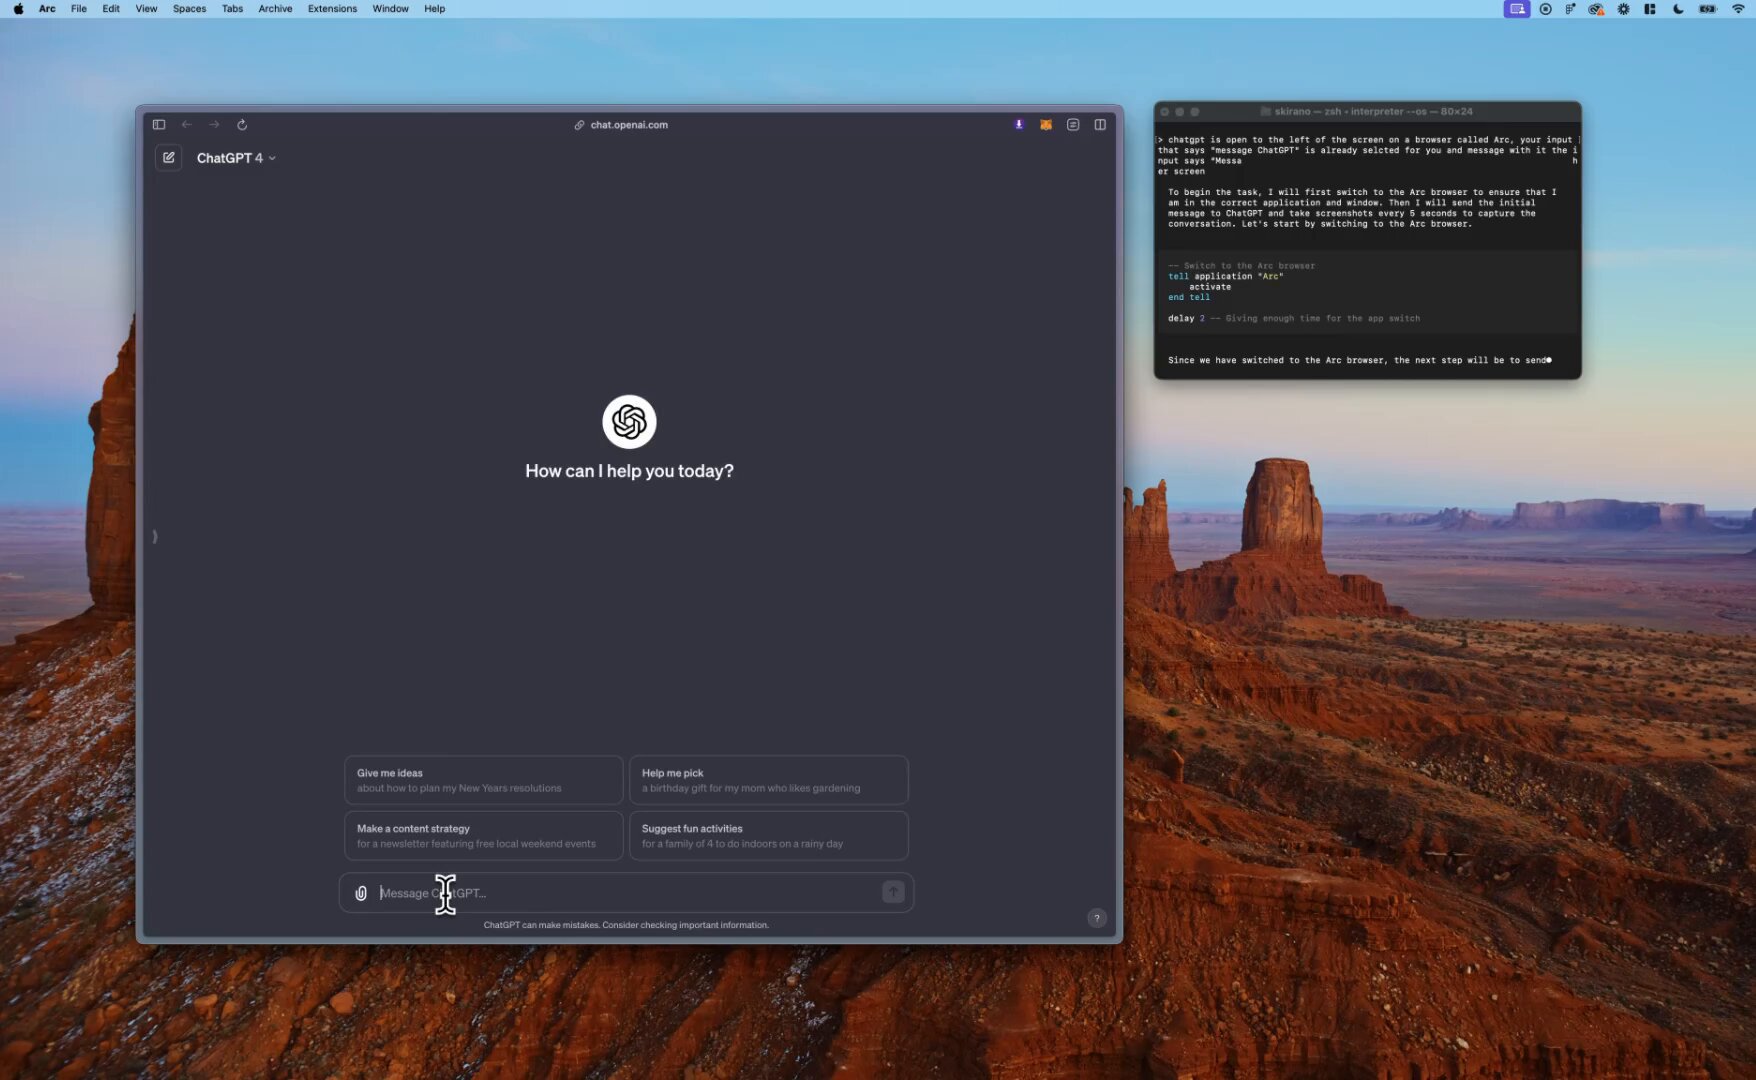This screenshot has height=1080, width=1756.
Task: Click the battery status icon
Action: [x=1708, y=9]
